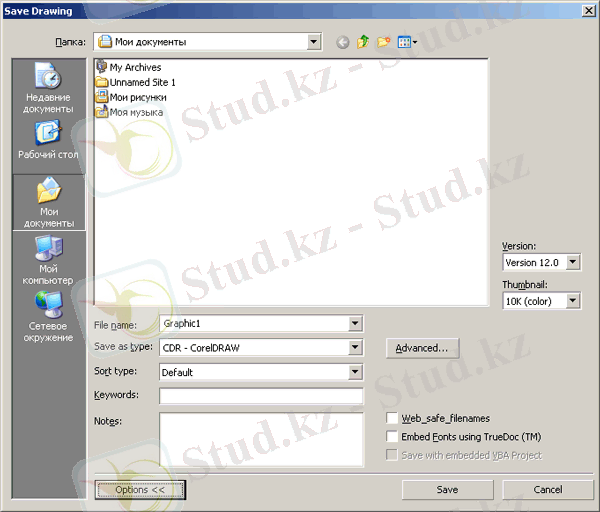Select the My Archives item icon
Image resolution: width=600 pixels, height=512 pixels.
(101, 67)
